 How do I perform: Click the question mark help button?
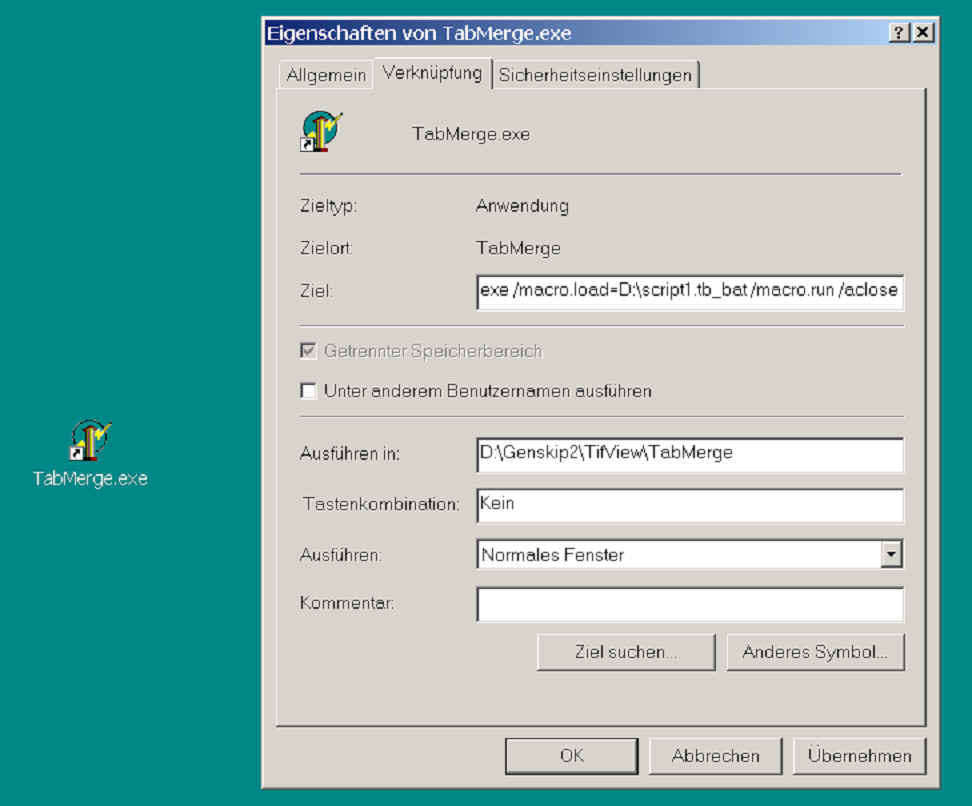(899, 33)
